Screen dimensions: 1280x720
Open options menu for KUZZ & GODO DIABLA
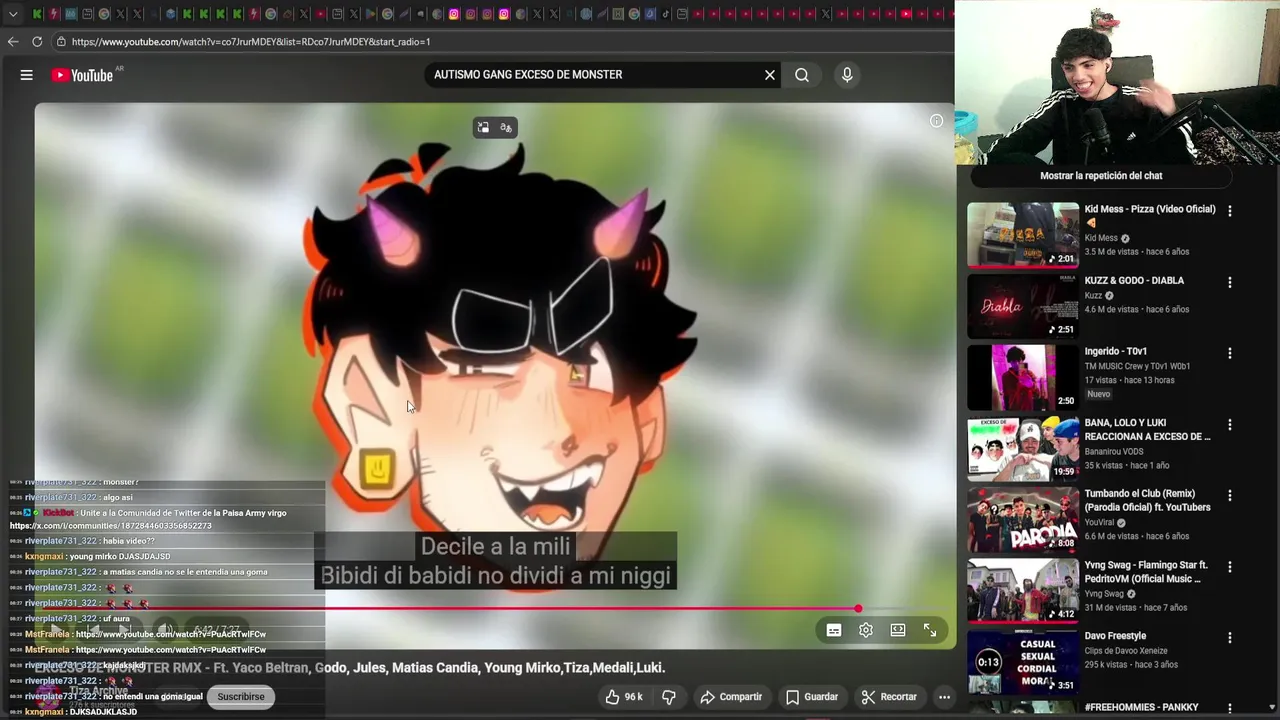pos(1230,282)
